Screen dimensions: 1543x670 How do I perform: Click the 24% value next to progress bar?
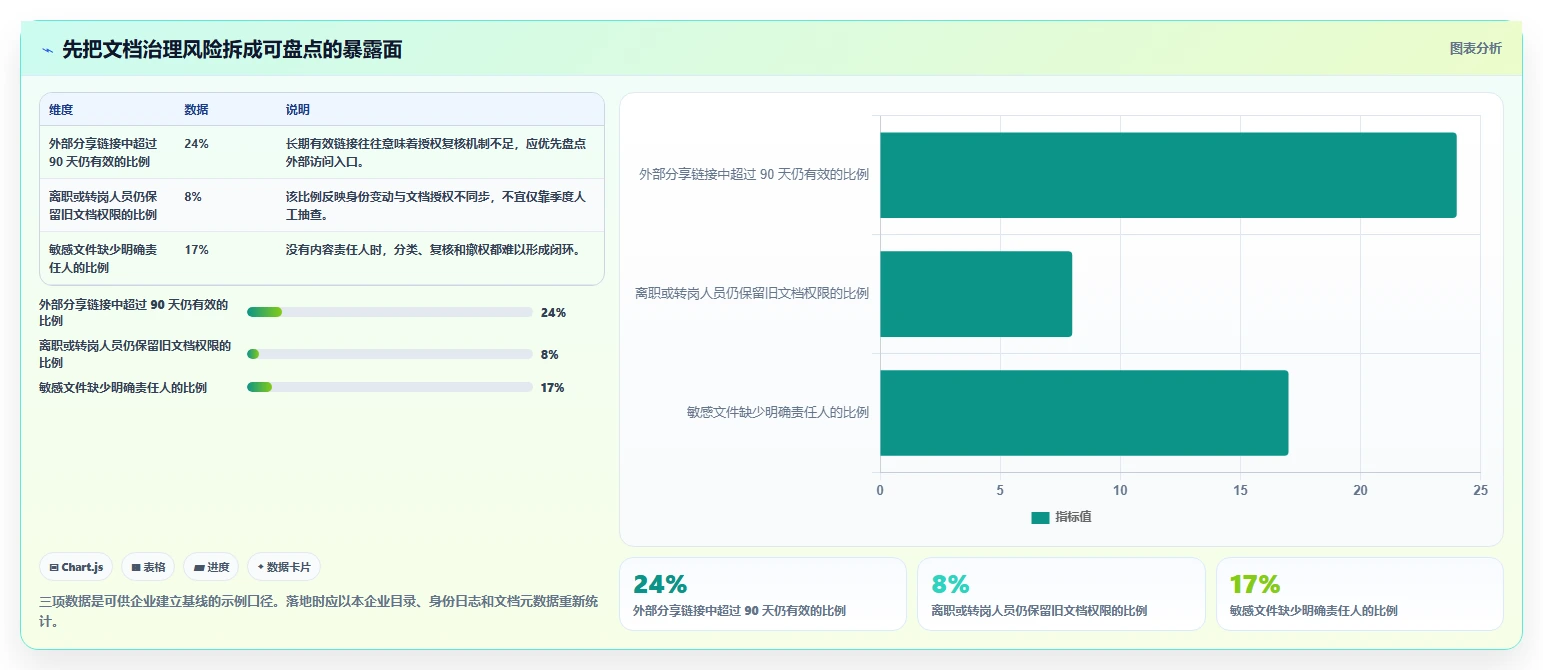tap(553, 313)
